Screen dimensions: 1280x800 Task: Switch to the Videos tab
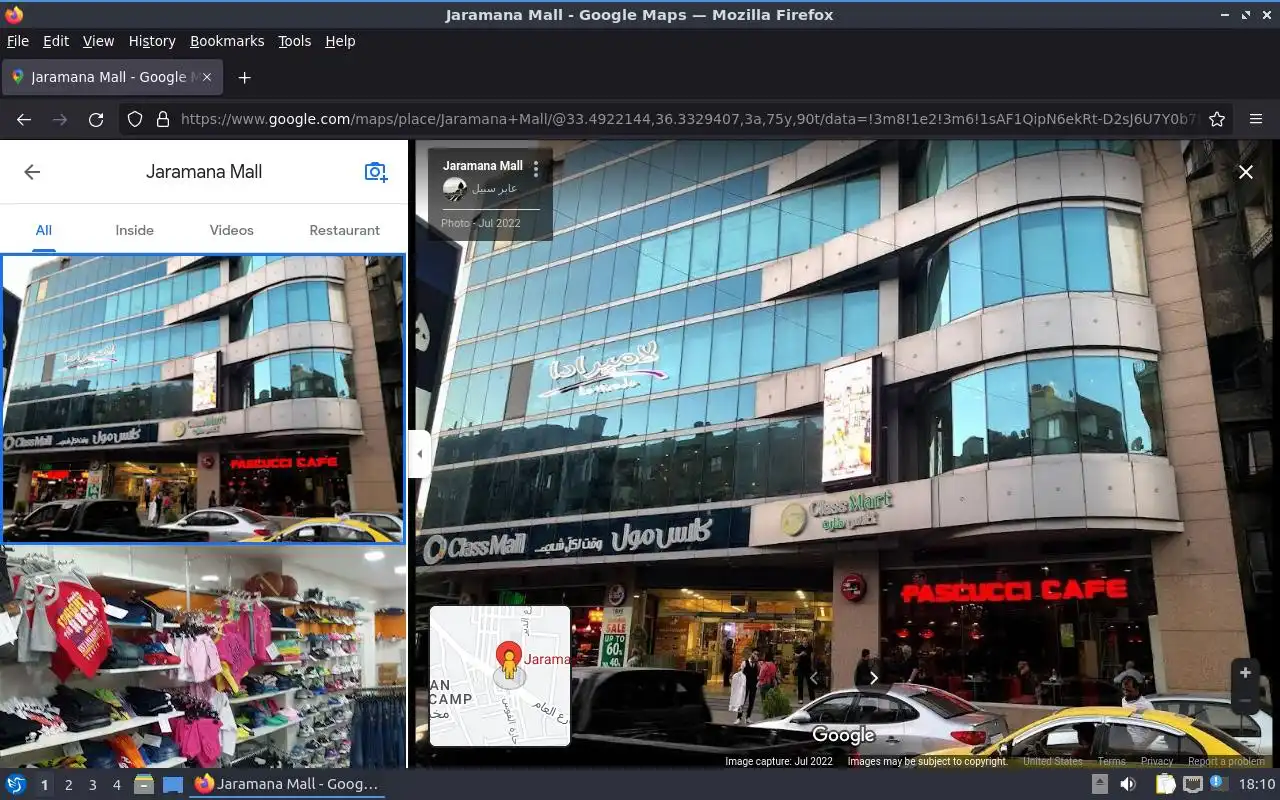[231, 230]
